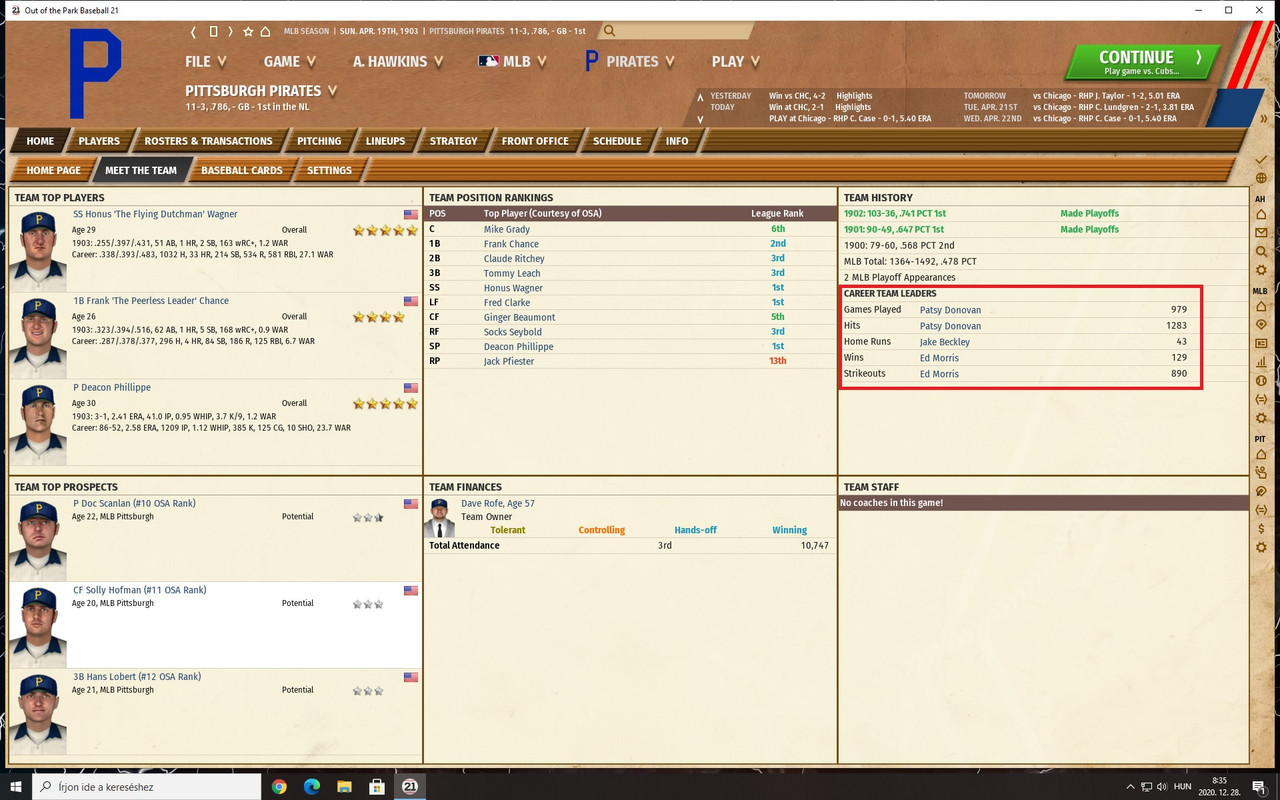Image resolution: width=1280 pixels, height=800 pixels.
Task: Open Deacon Phillippe's top player entry
Action: tap(112, 387)
